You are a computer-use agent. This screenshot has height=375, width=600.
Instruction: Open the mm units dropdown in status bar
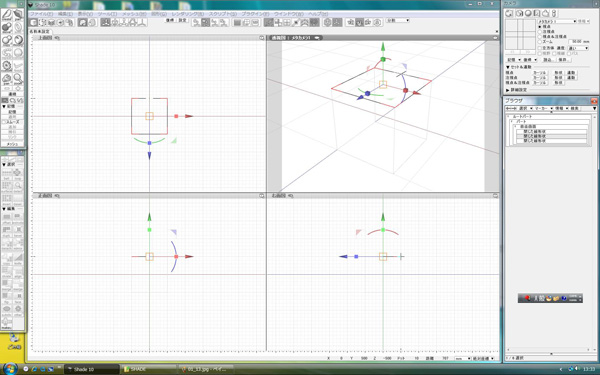click(x=463, y=359)
